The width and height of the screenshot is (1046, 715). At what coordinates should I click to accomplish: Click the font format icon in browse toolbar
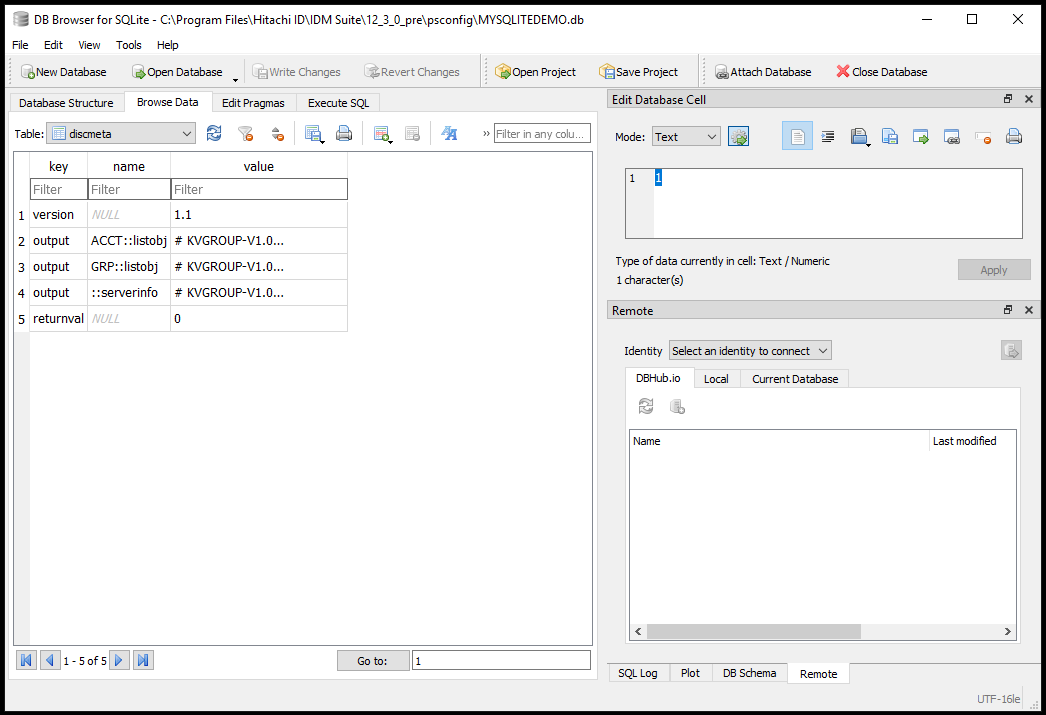coord(449,133)
